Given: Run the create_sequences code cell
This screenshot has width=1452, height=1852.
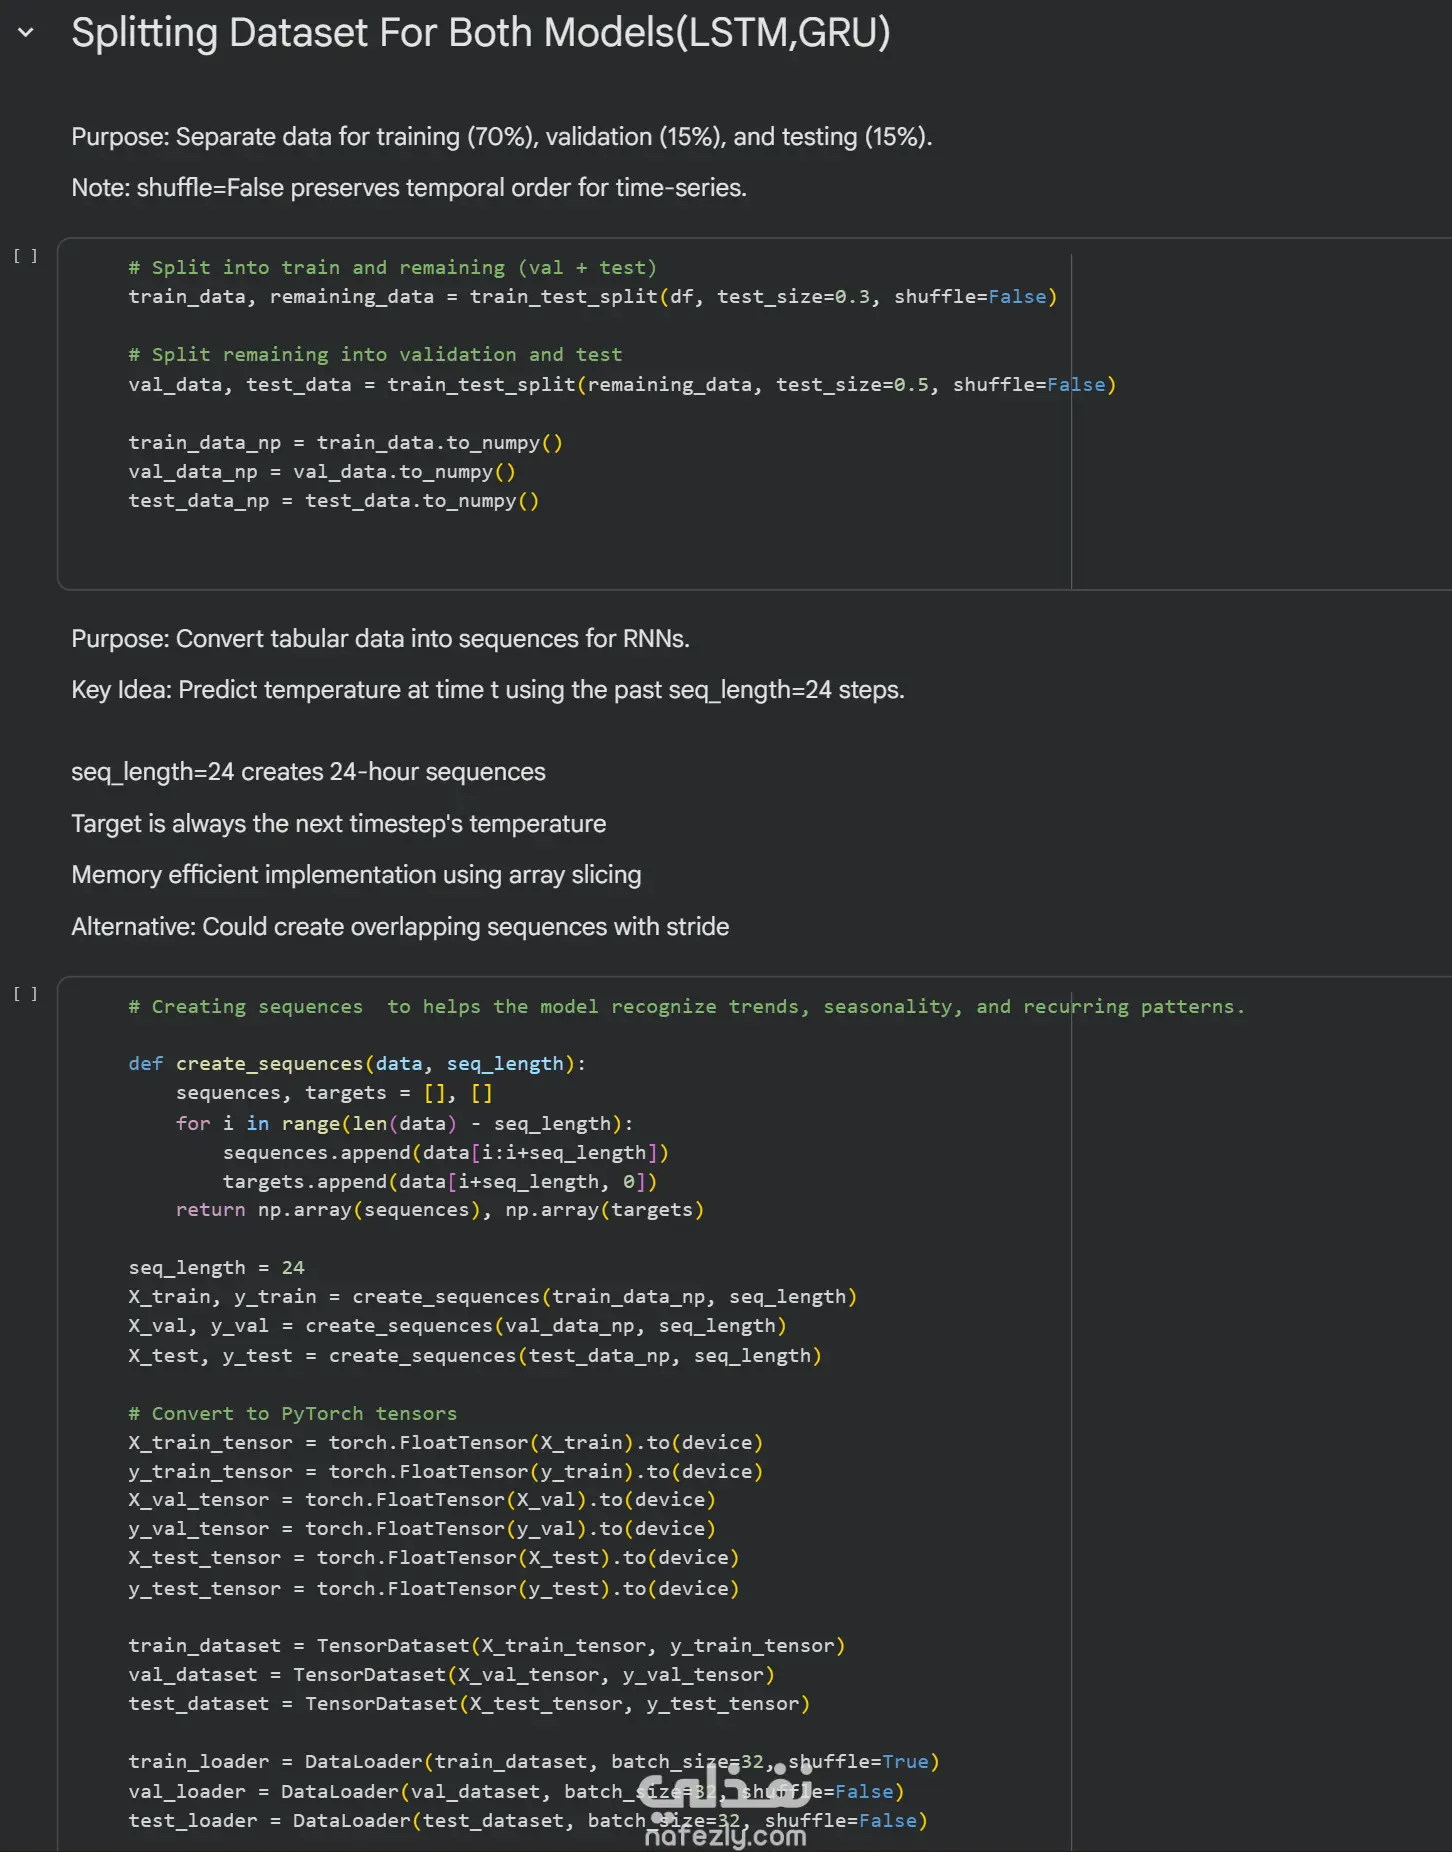Looking at the screenshot, I should [26, 994].
